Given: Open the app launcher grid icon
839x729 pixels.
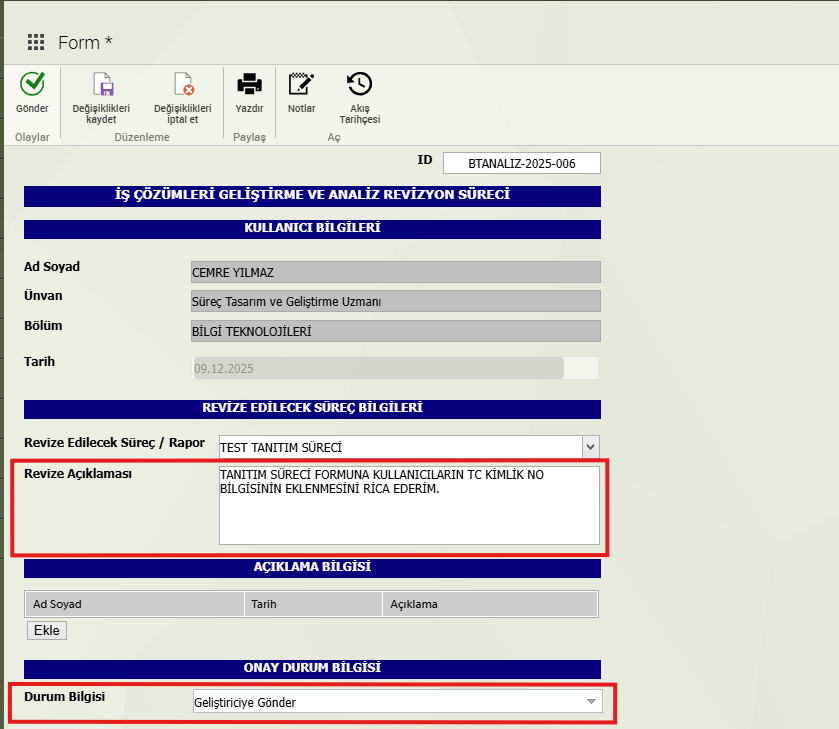Looking at the screenshot, I should [36, 42].
